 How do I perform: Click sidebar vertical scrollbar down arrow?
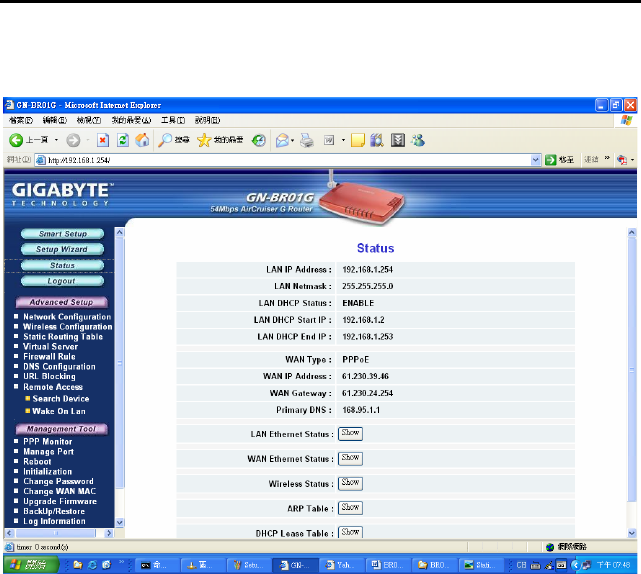point(119,522)
